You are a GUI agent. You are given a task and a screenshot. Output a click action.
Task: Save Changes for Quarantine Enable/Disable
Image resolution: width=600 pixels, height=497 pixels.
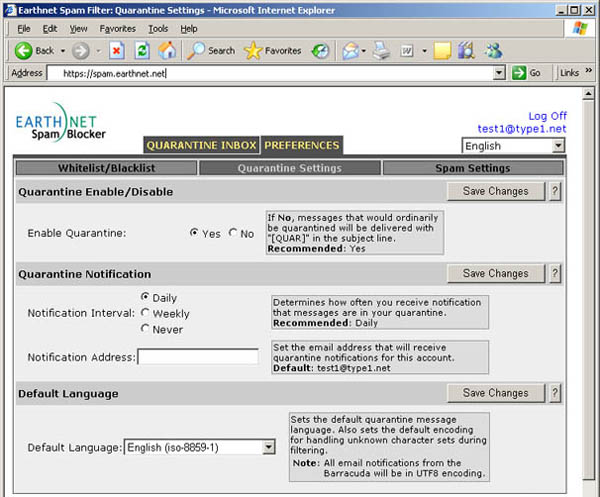(496, 191)
